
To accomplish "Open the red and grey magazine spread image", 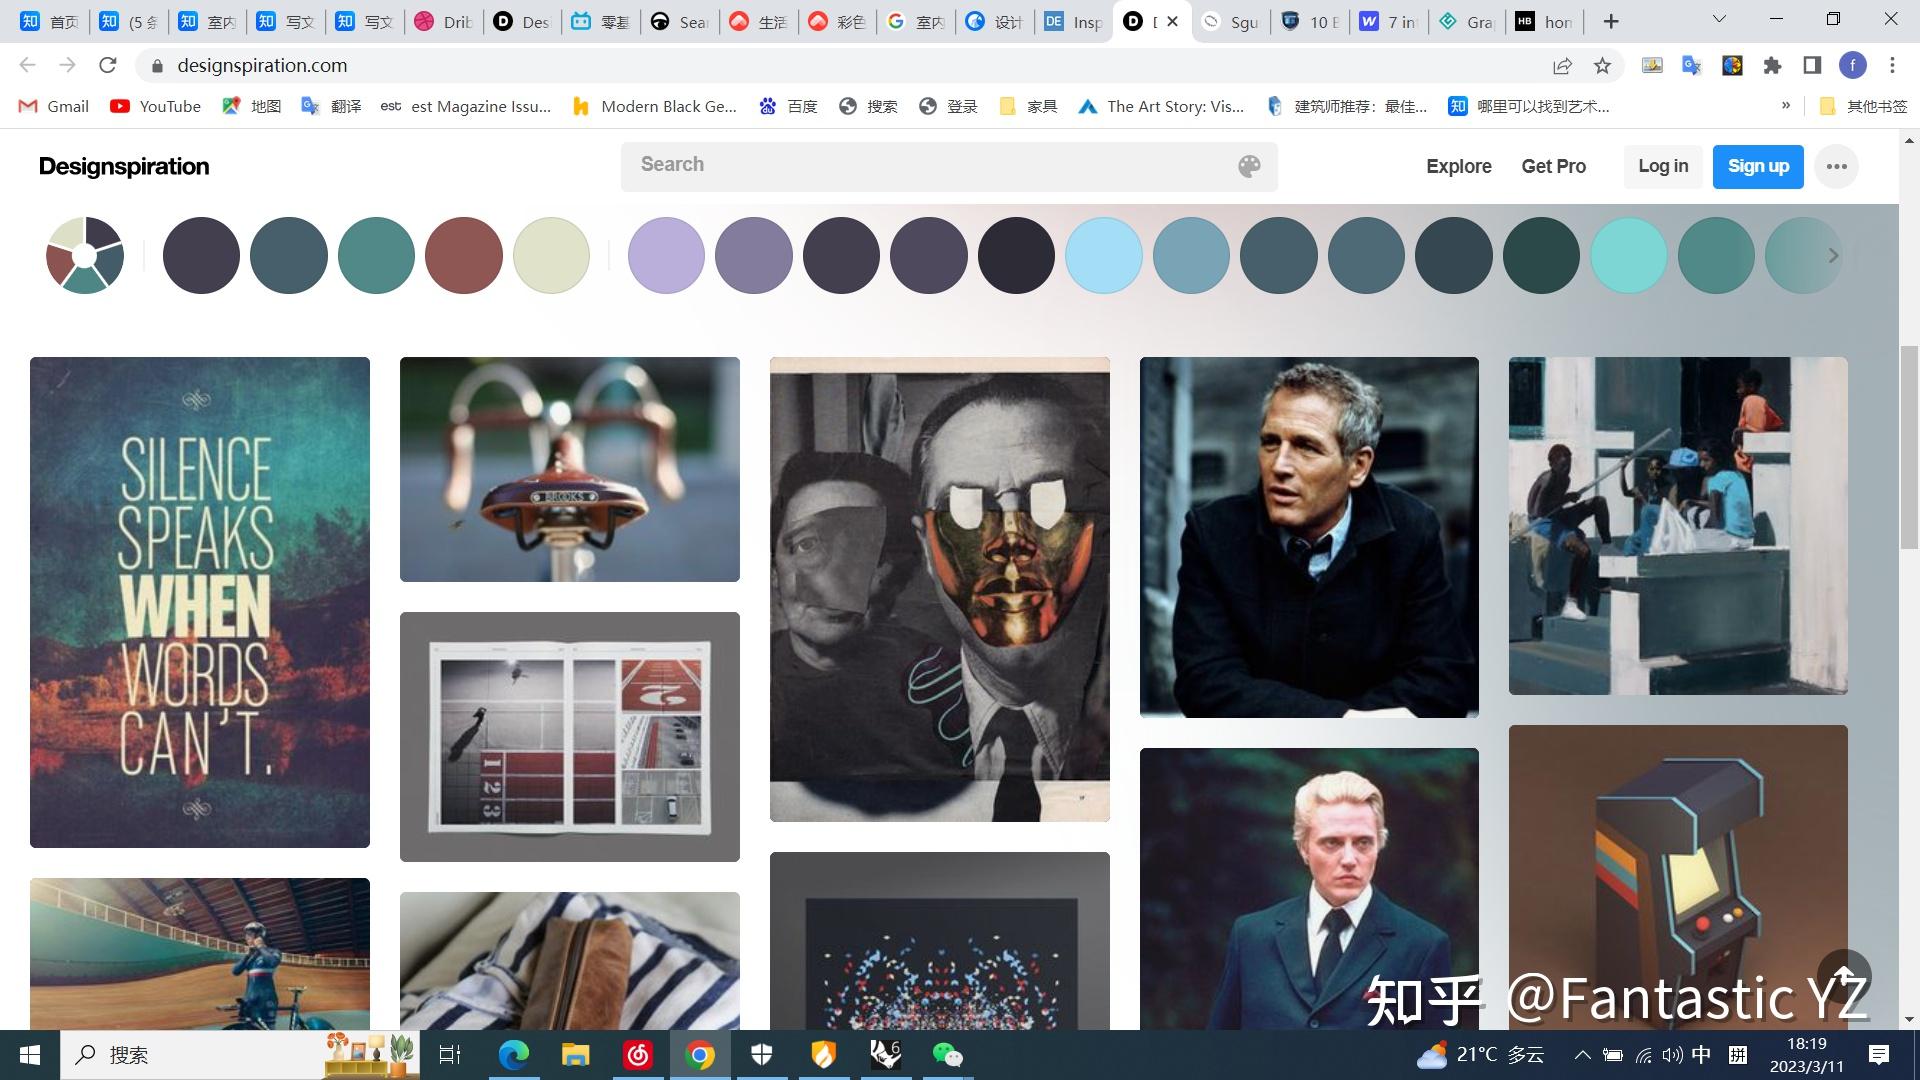I will click(x=570, y=737).
